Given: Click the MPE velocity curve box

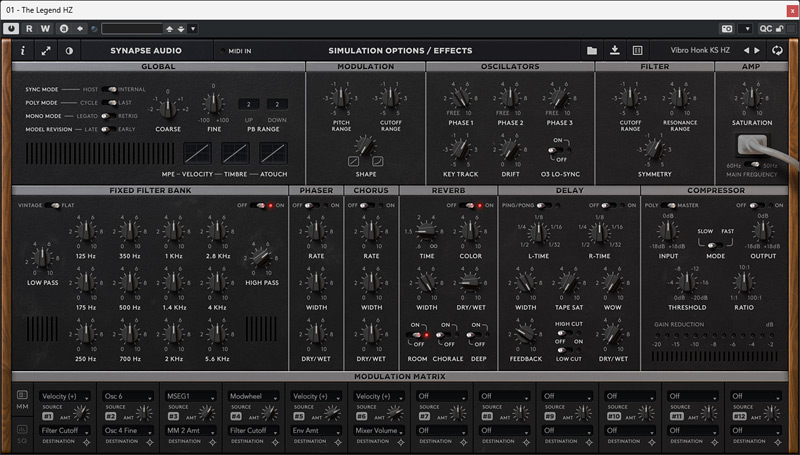Looking at the screenshot, I should point(198,153).
